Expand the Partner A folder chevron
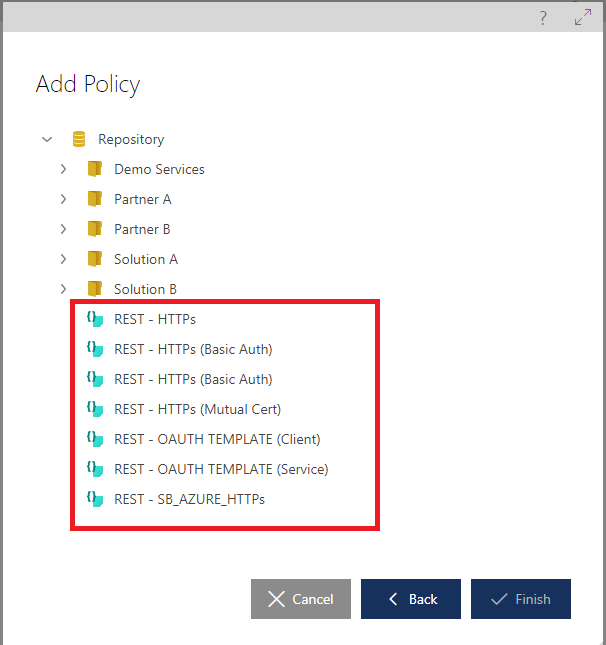Screen dimensions: 606x645 63,199
